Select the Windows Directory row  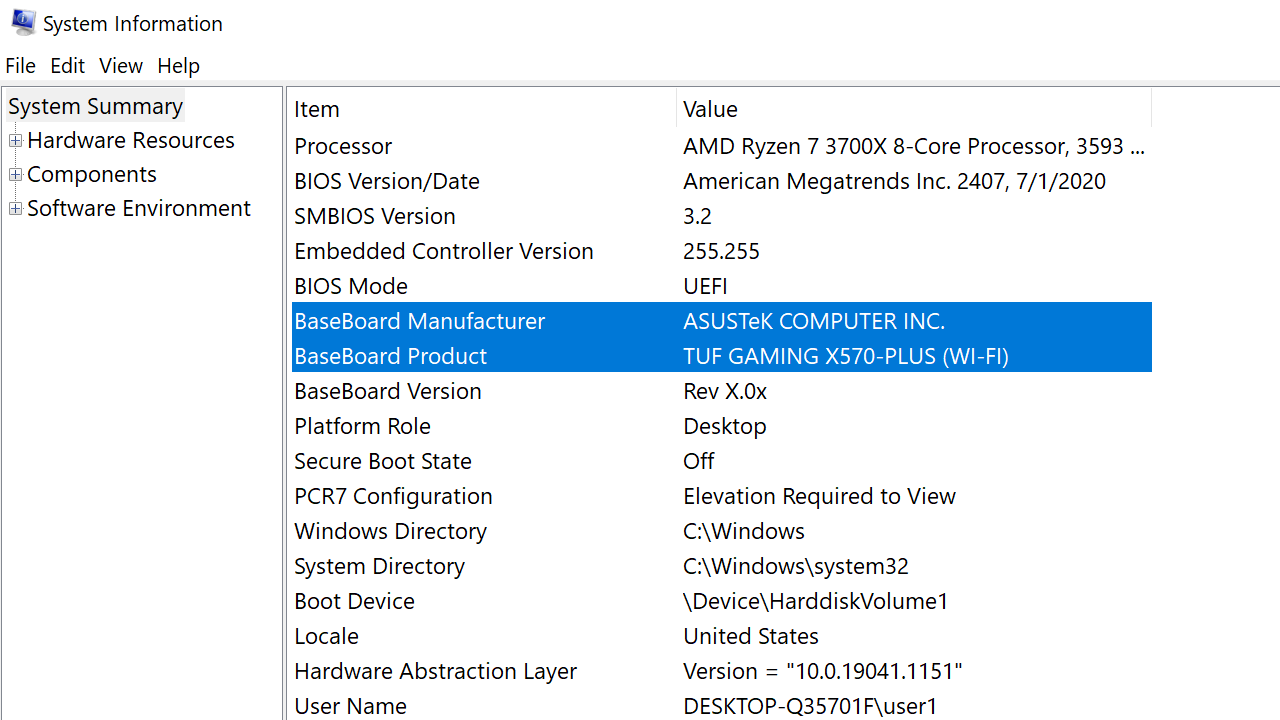pyautogui.click(x=721, y=531)
